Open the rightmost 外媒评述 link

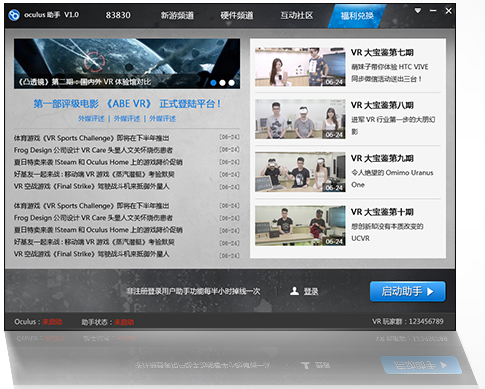[x=163, y=119]
